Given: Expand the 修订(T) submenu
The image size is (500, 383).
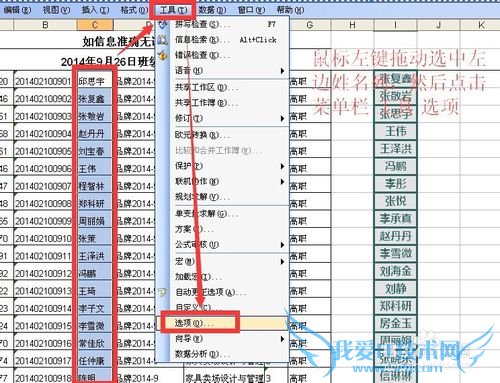Looking at the screenshot, I should 223,118.
